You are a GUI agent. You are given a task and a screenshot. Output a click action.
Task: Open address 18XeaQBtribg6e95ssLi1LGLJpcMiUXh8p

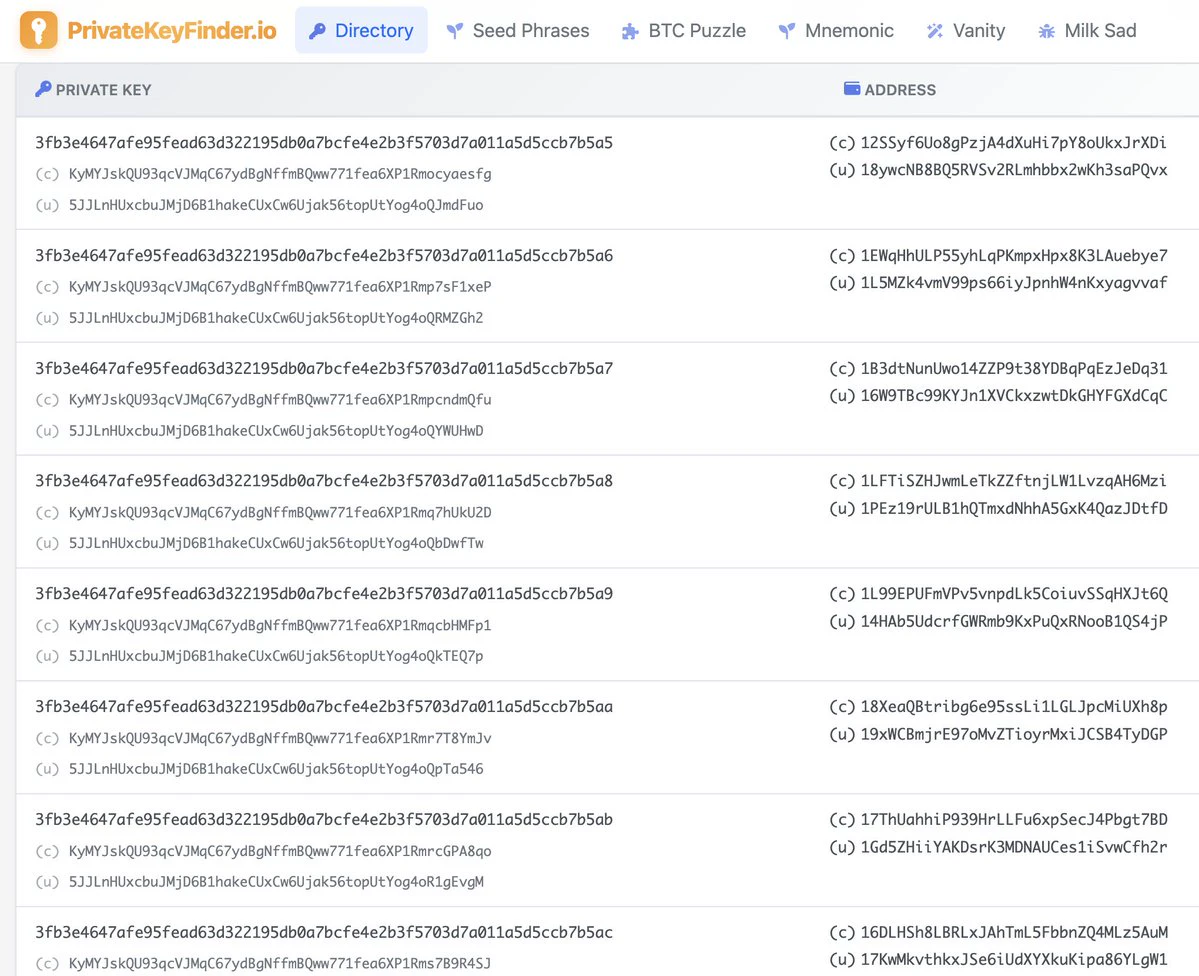point(1014,707)
